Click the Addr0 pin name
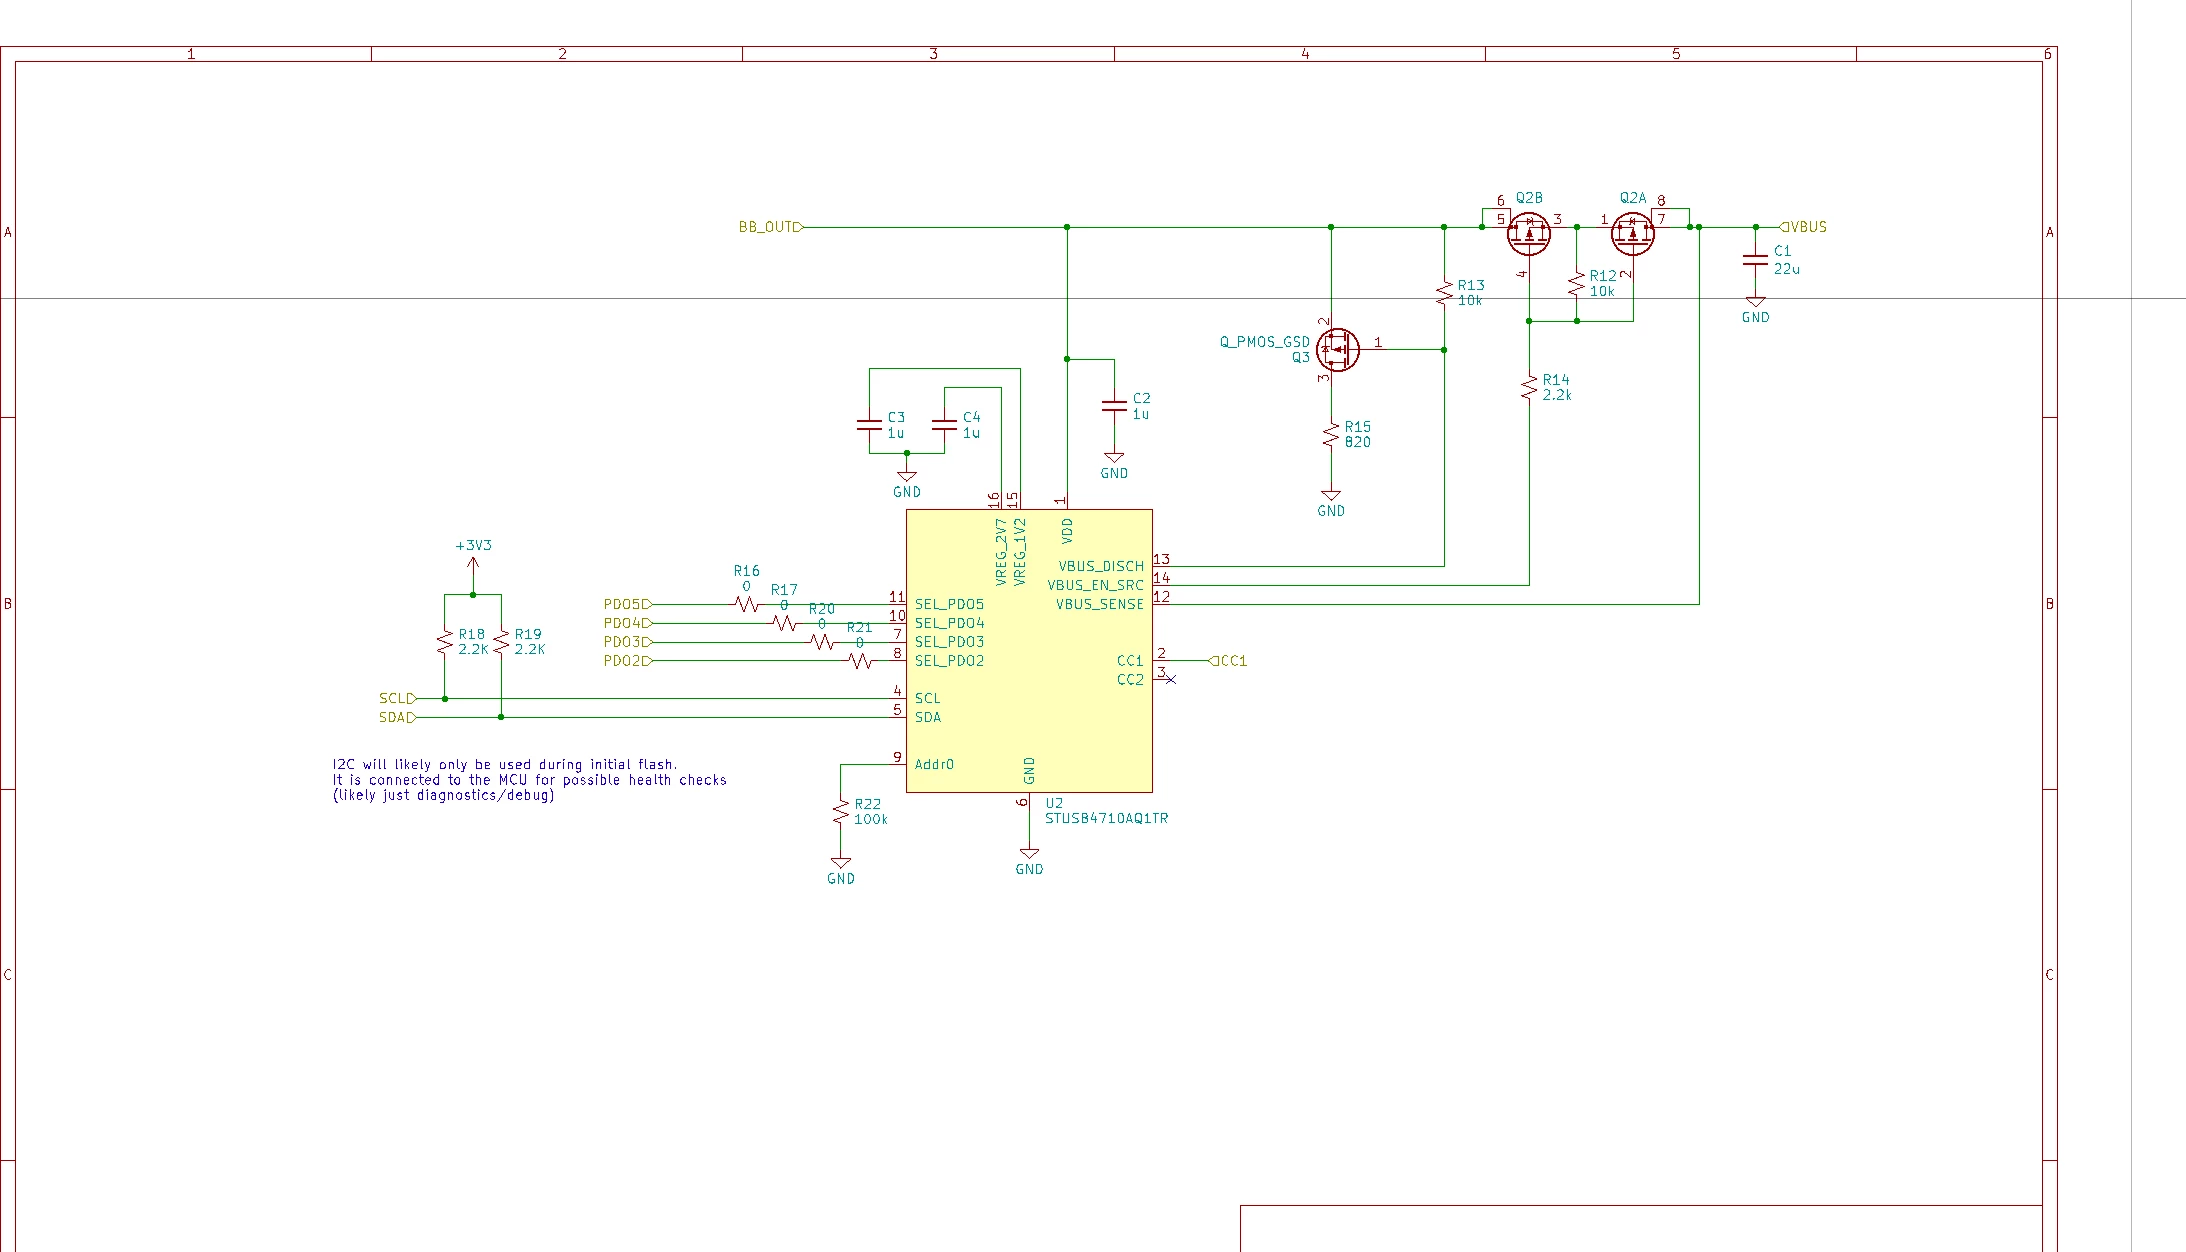Viewport: 2186px width, 1252px height. pos(934,764)
